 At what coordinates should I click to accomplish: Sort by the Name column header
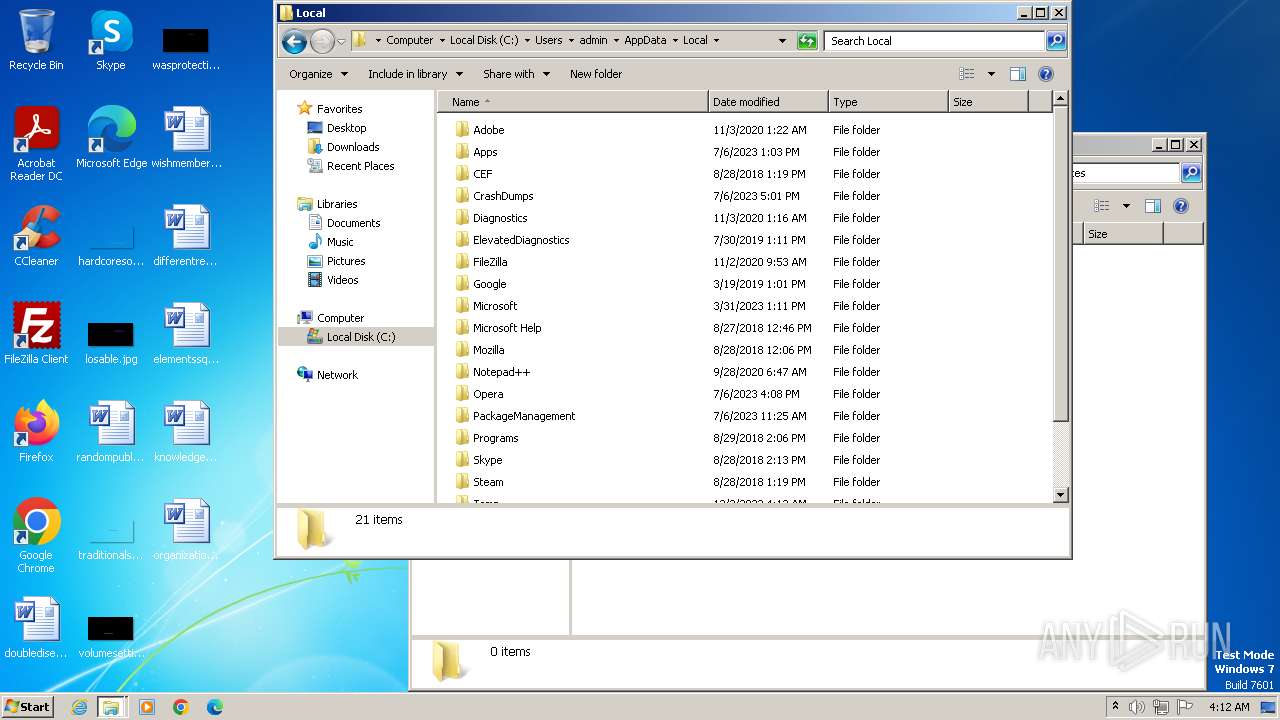pos(573,102)
